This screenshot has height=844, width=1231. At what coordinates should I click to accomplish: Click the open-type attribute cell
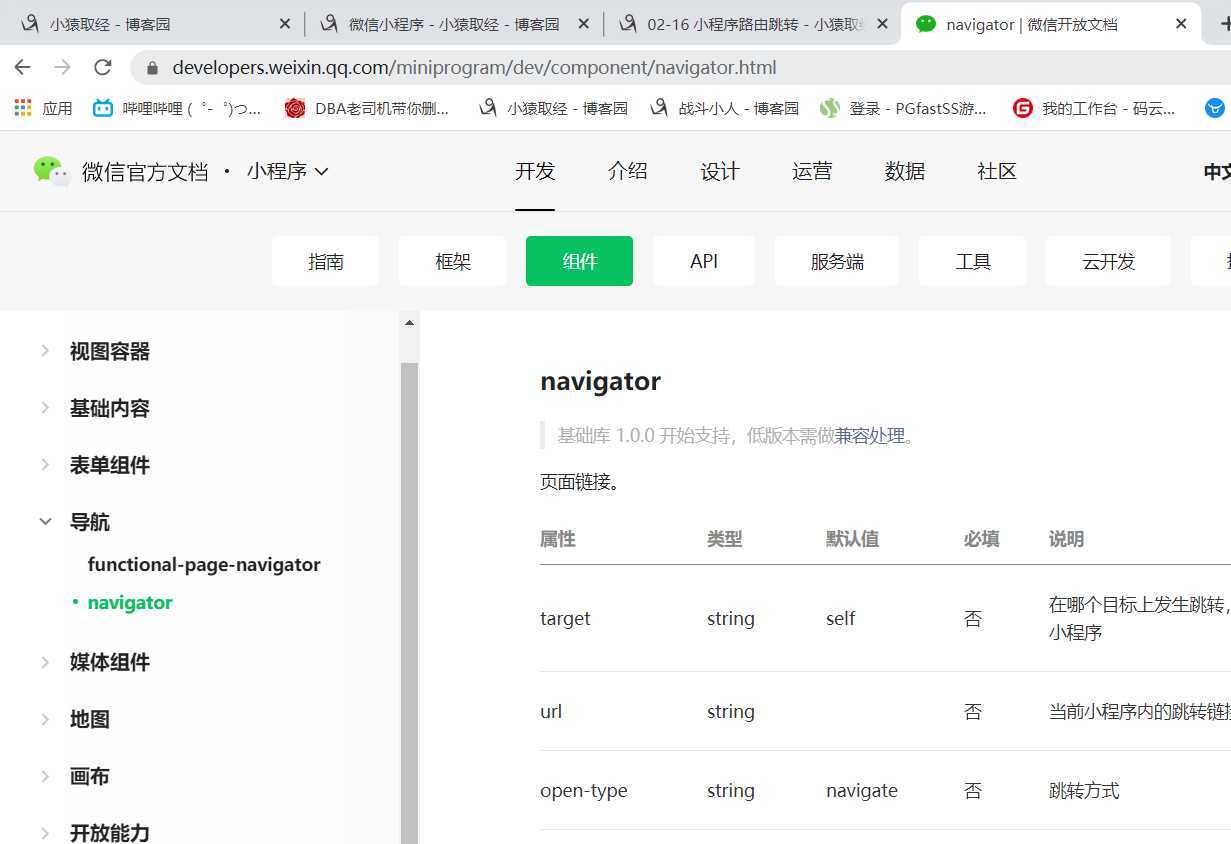[584, 790]
